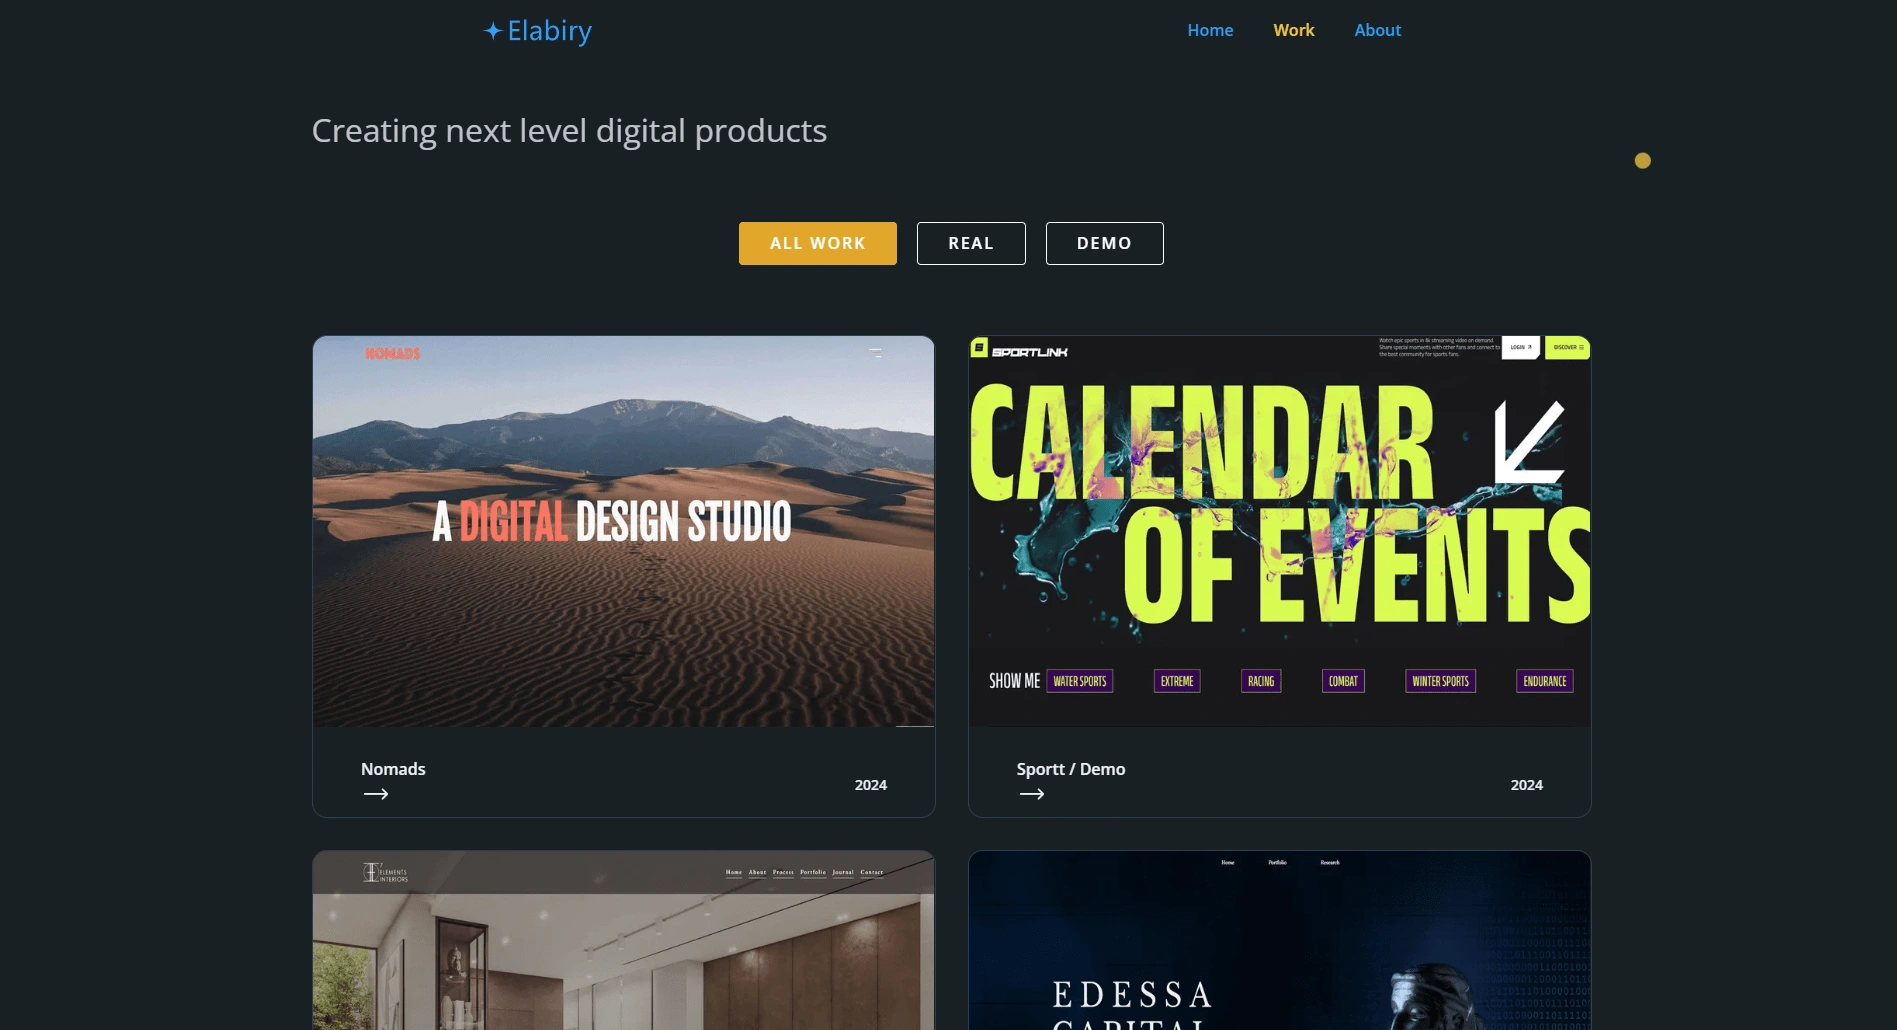Click the Nomads project title
This screenshot has width=1897, height=1030.
pos(393,769)
